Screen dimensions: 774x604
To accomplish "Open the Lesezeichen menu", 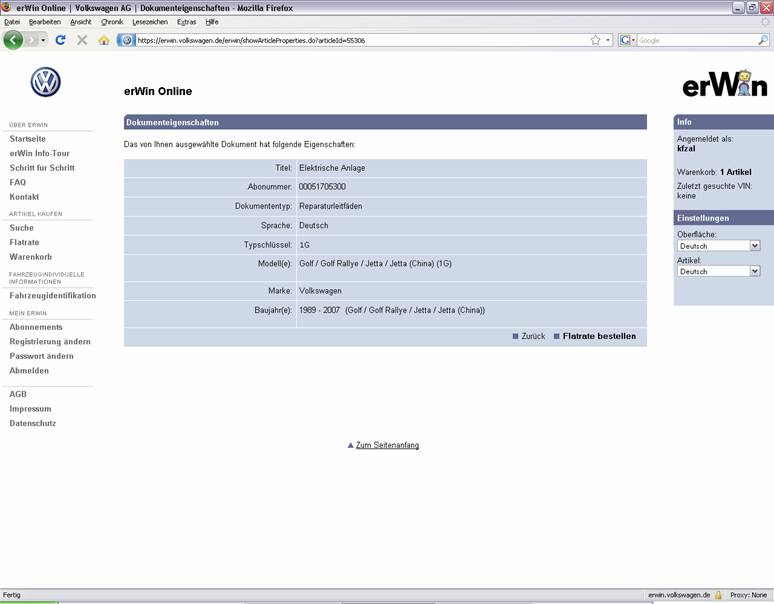I will pyautogui.click(x=150, y=21).
